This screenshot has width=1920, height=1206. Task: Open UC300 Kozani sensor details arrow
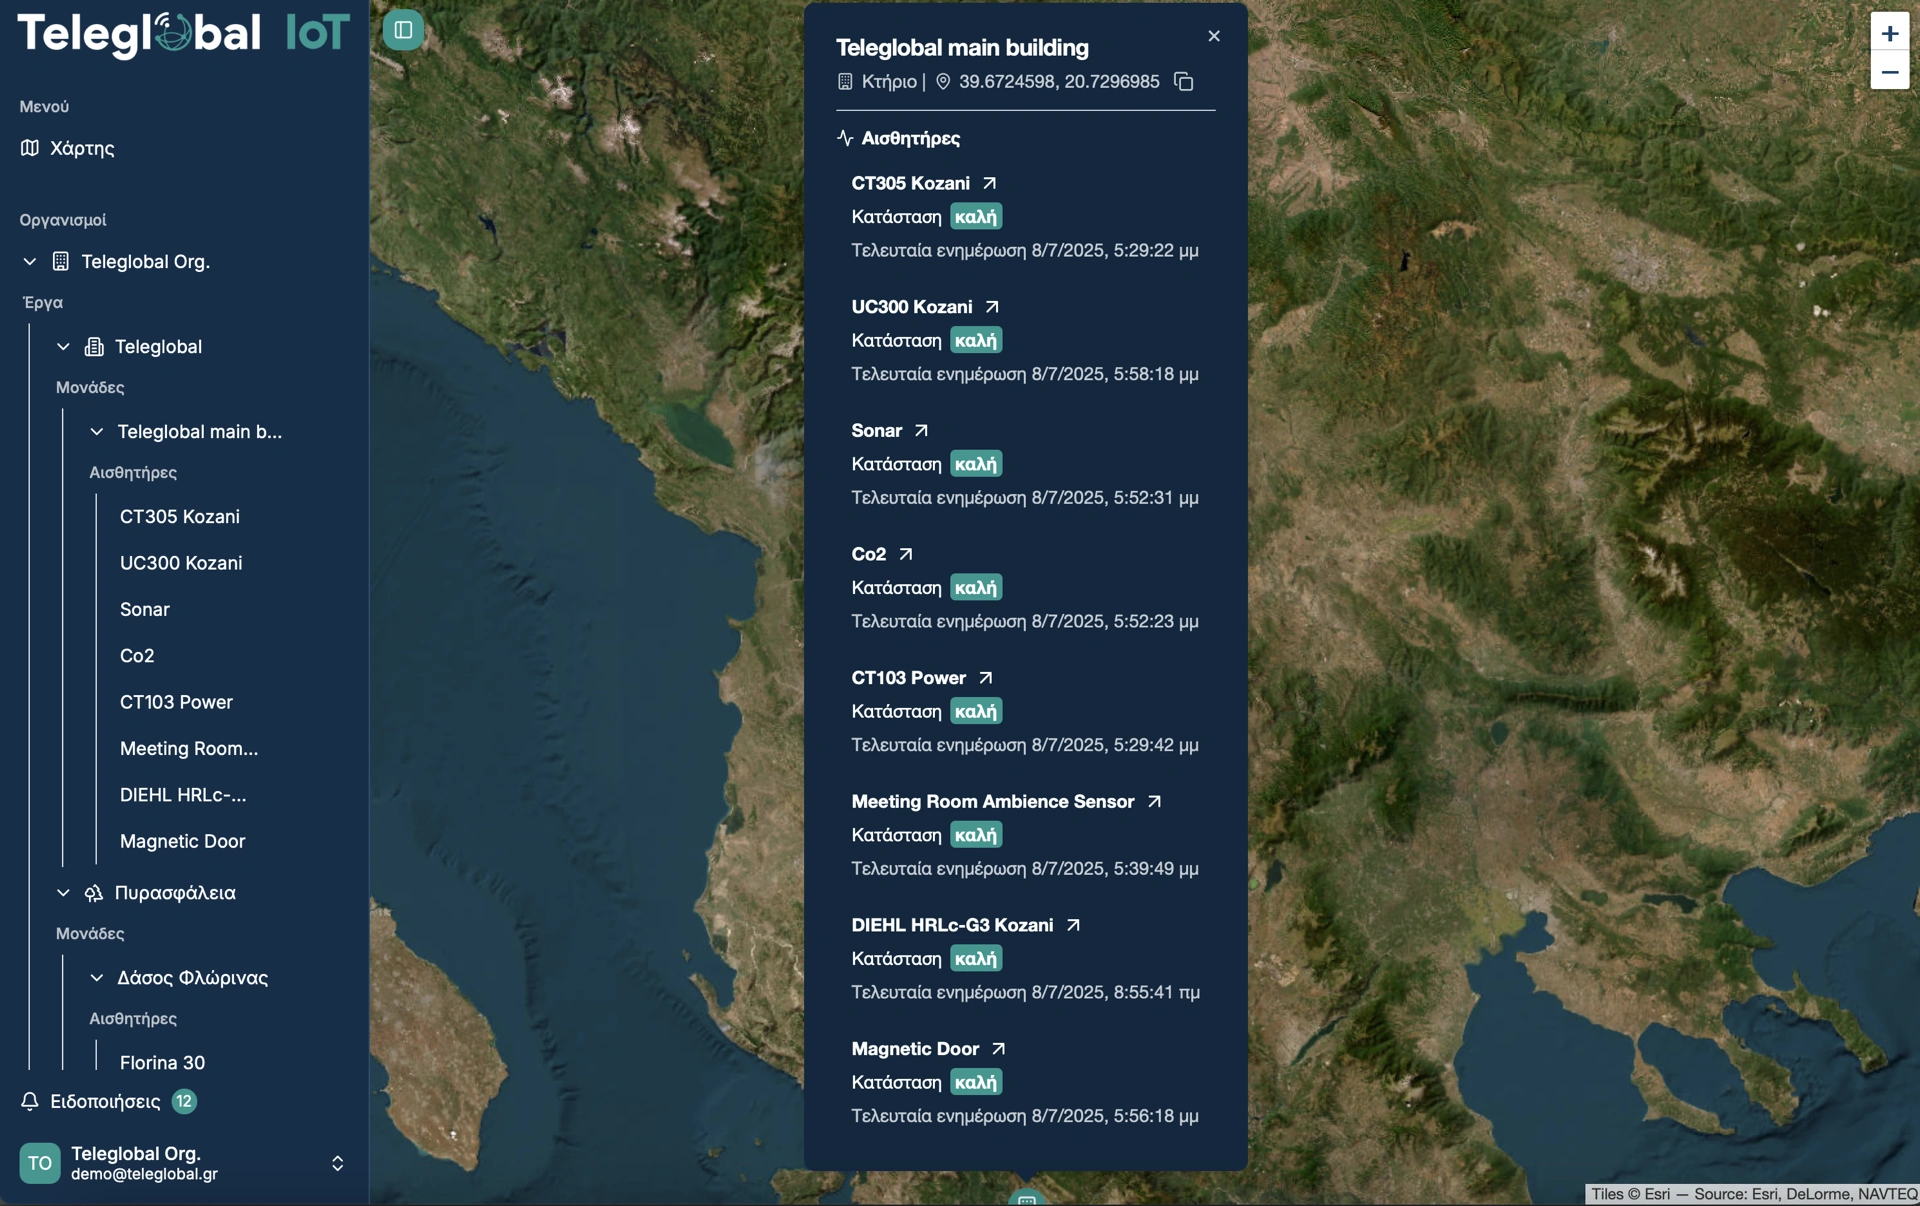[991, 307]
